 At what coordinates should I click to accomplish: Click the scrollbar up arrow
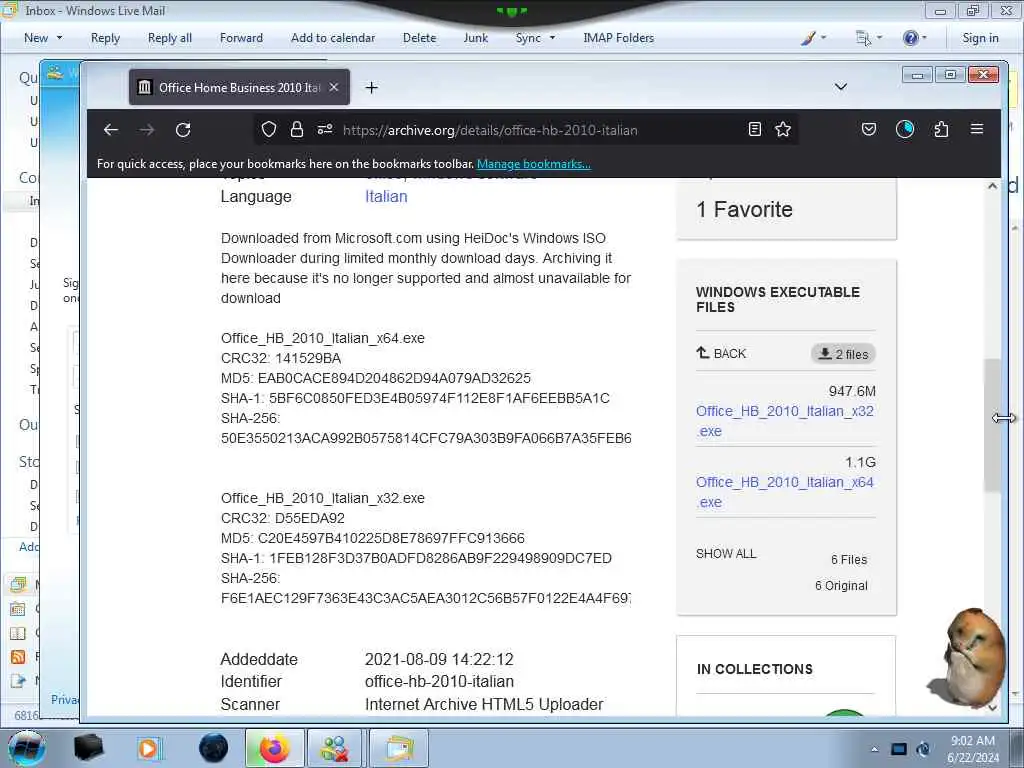point(992,186)
